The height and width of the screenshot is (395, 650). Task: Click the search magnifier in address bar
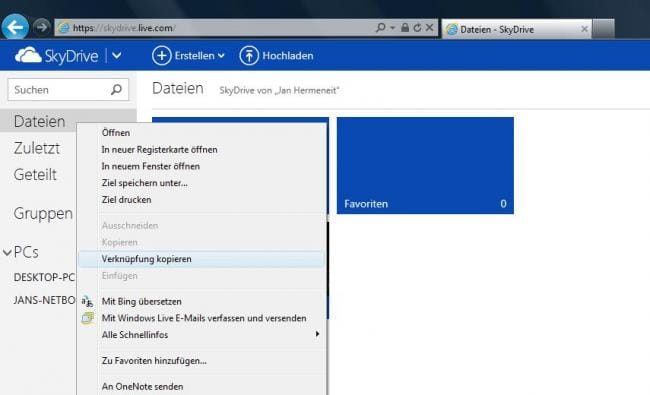380,28
